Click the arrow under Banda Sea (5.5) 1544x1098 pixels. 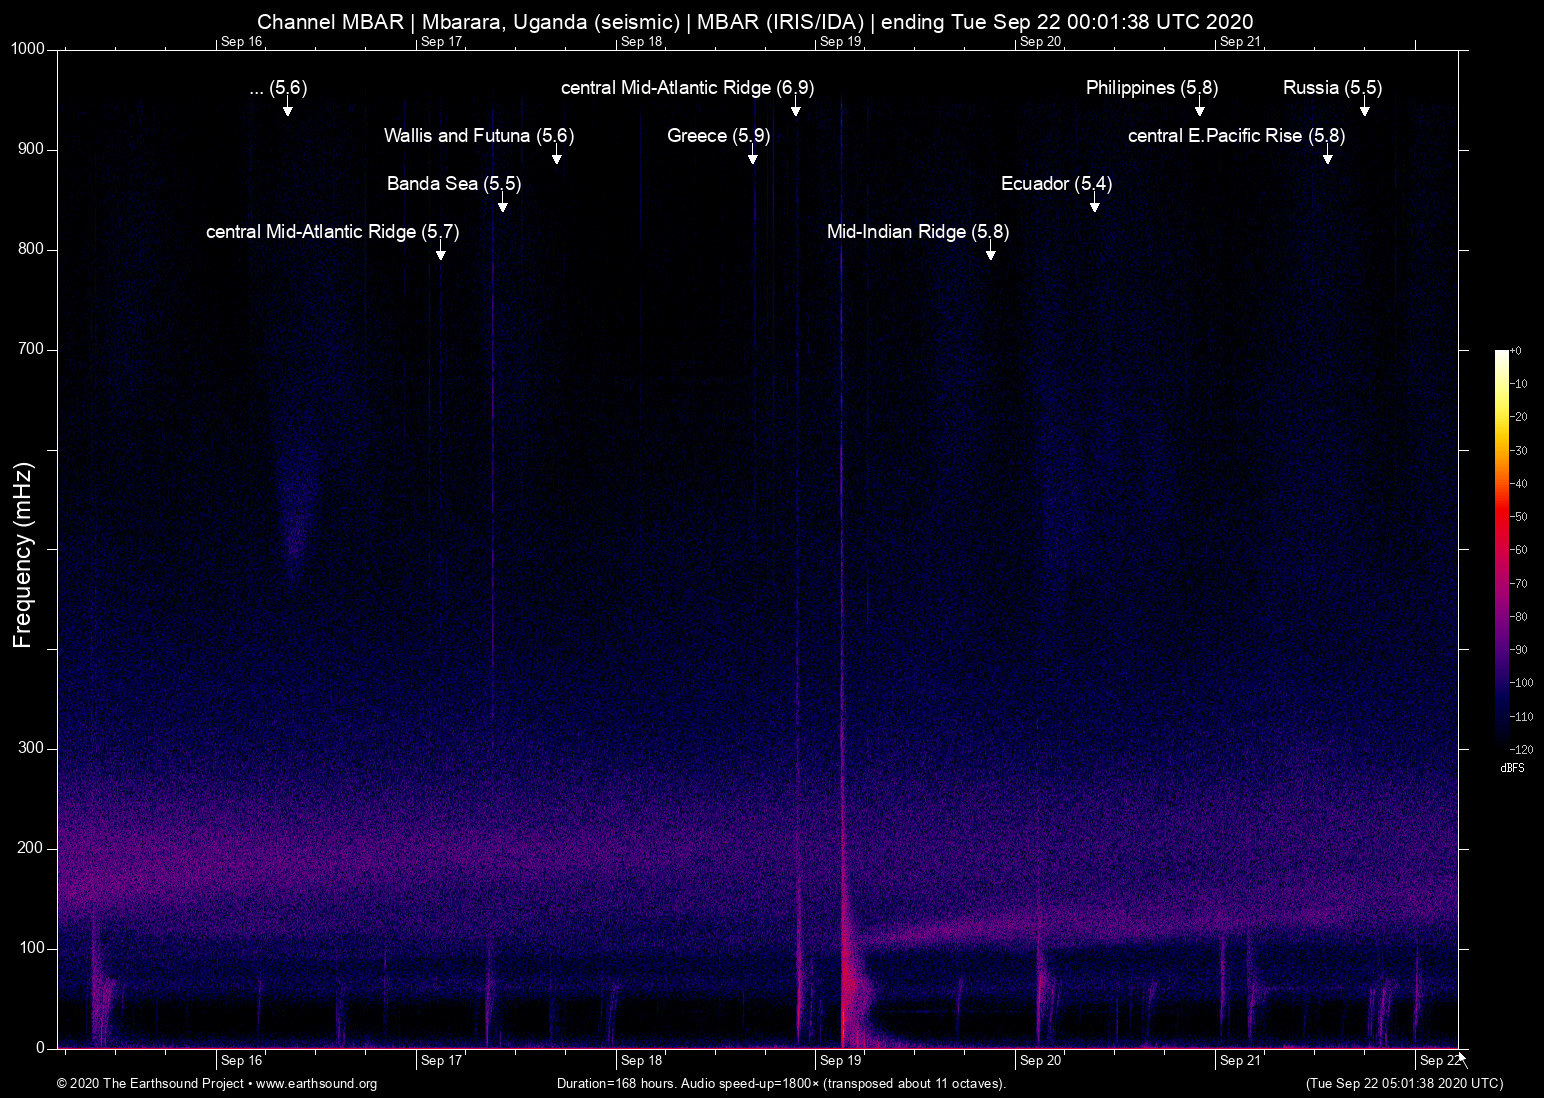click(x=503, y=205)
